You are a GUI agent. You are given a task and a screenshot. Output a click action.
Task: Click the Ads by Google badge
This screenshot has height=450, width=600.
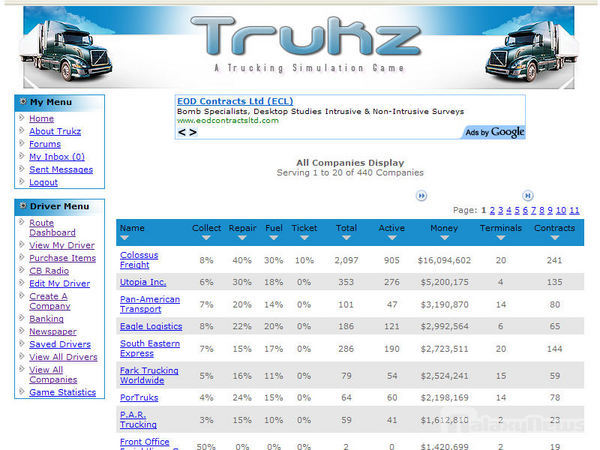pyautogui.click(x=493, y=132)
